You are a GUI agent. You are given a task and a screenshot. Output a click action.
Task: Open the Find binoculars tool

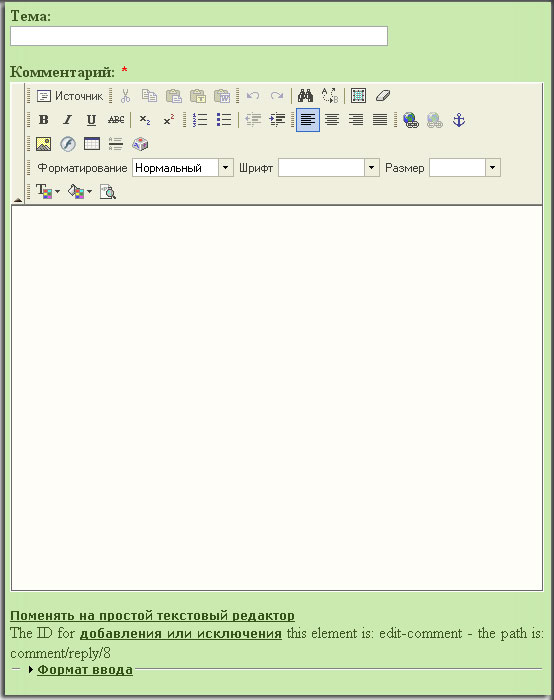click(305, 96)
